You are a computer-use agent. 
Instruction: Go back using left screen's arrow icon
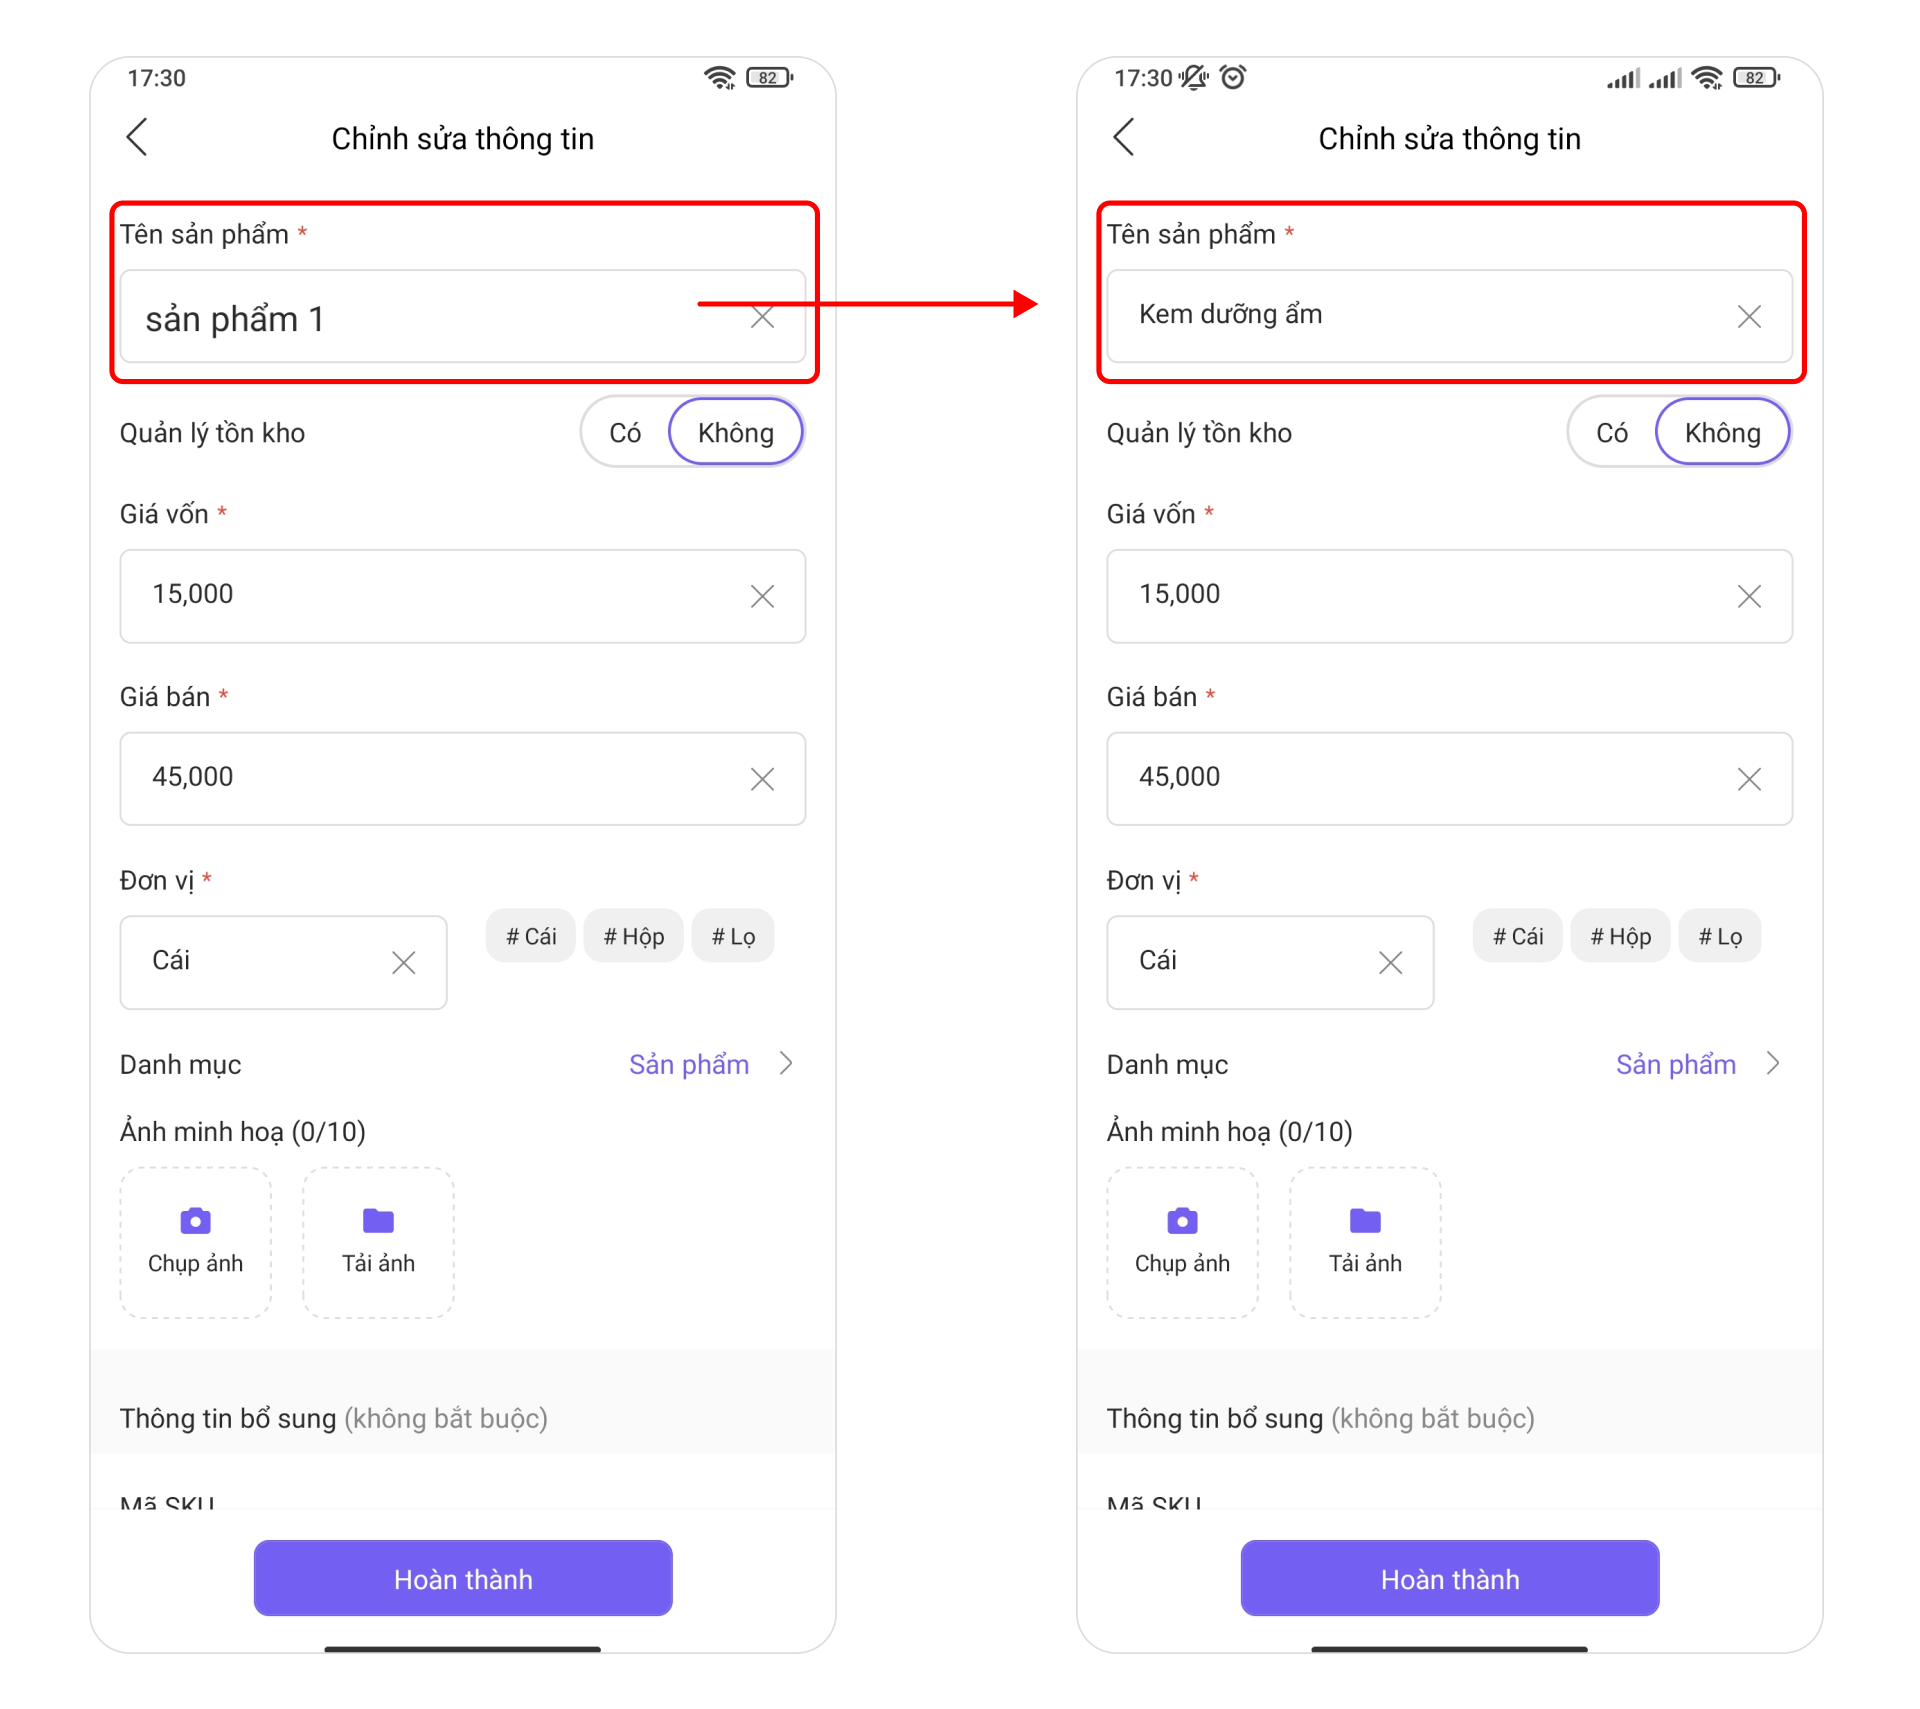tap(137, 137)
